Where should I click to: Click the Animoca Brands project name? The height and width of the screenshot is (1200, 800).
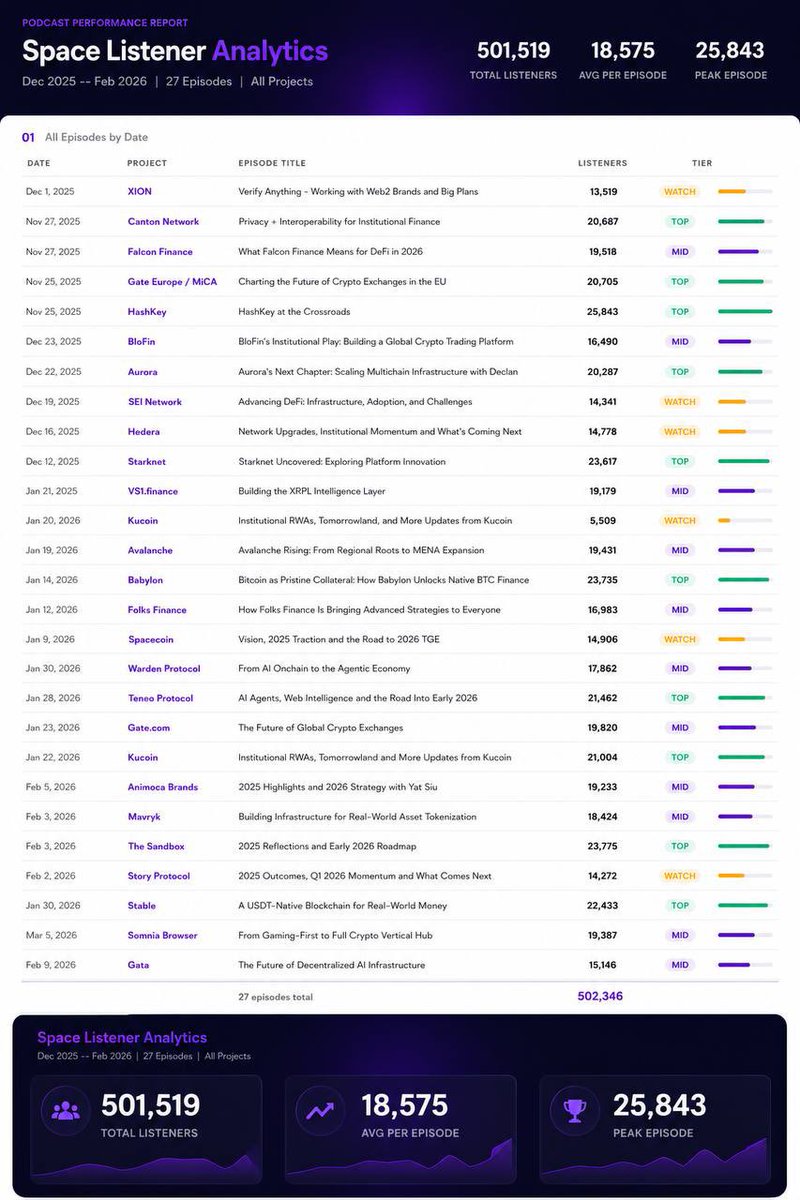(162, 787)
